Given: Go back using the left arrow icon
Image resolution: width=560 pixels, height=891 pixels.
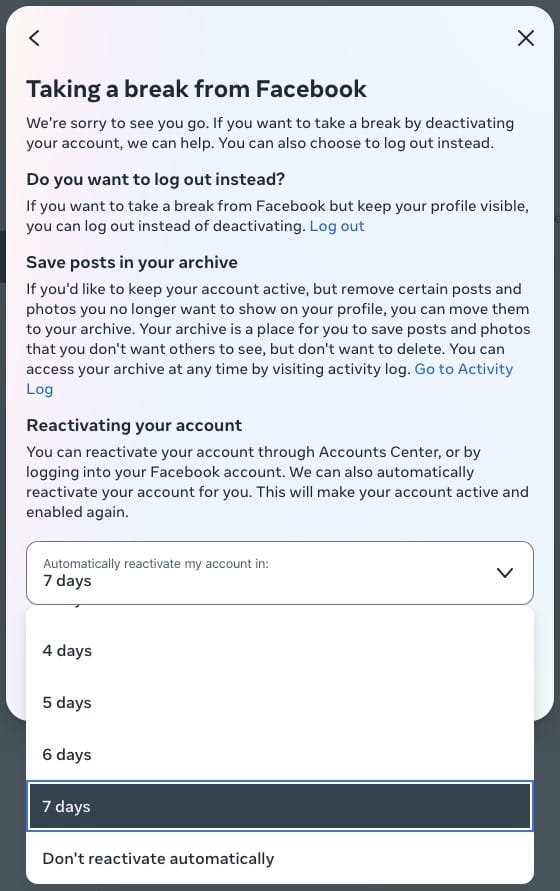Looking at the screenshot, I should tap(35, 38).
